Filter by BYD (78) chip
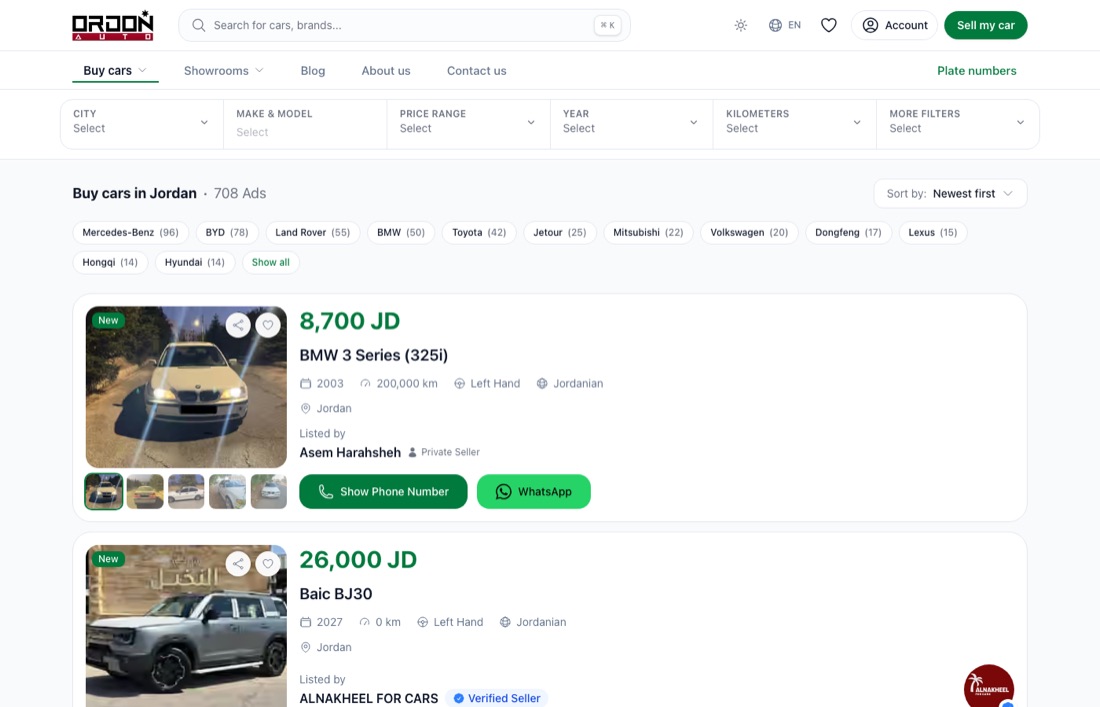 click(227, 232)
